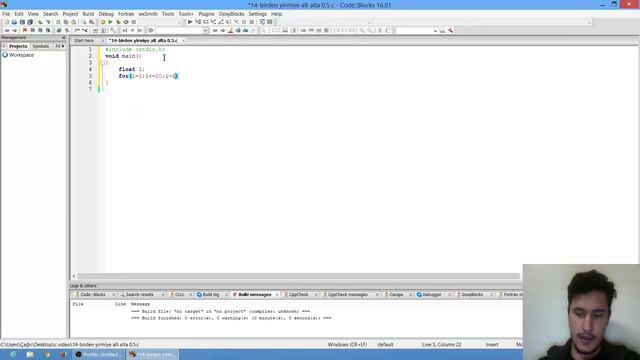Image resolution: width=640 pixels, height=360 pixels.
Task: Switch to the Symbols management tab
Action: click(x=41, y=46)
